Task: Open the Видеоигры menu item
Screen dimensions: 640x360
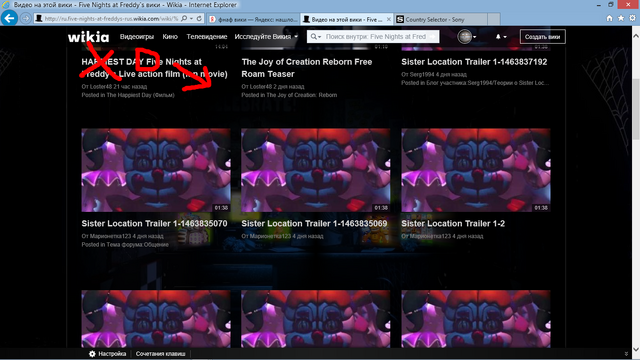Action: pyautogui.click(x=137, y=37)
